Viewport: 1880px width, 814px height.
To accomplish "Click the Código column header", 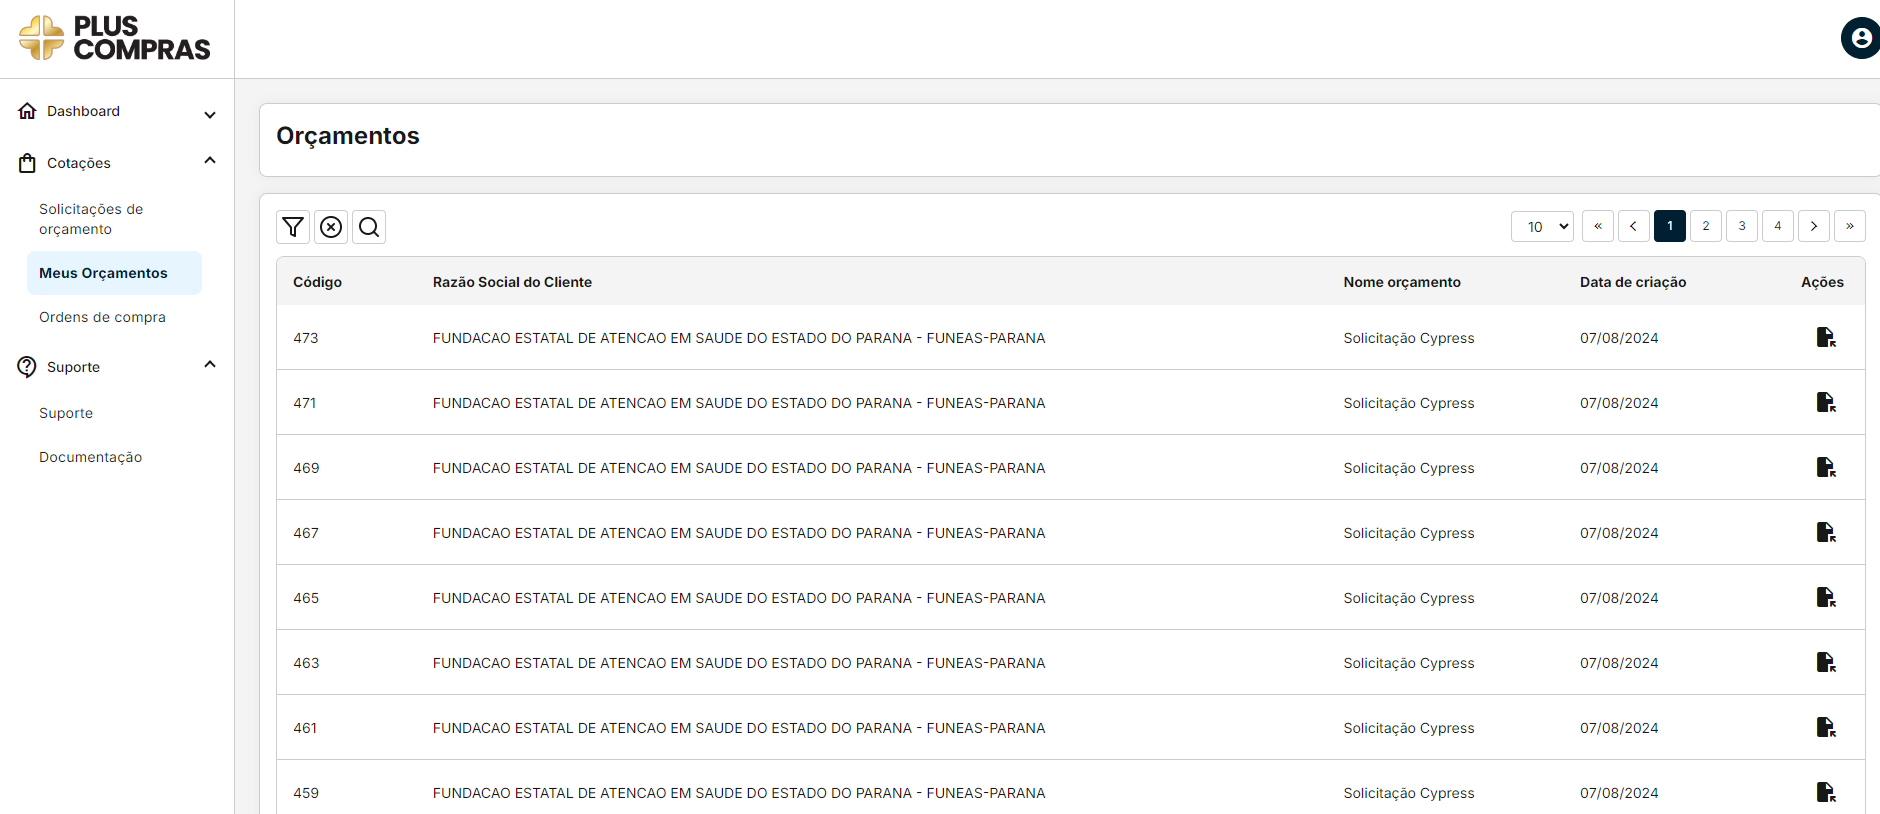I will coord(317,282).
